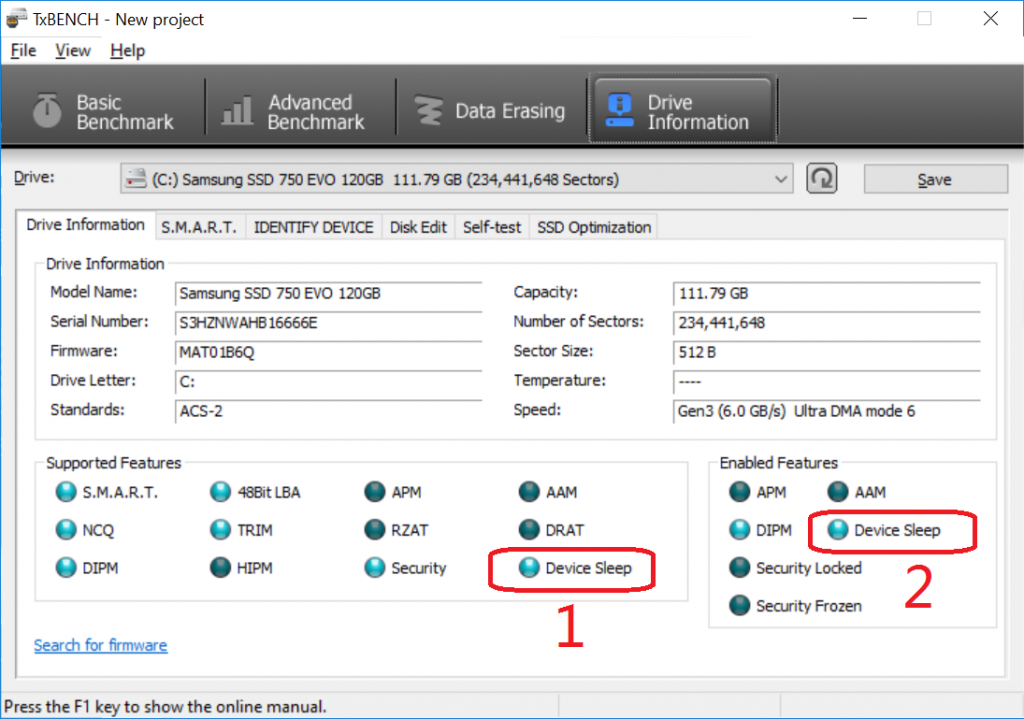This screenshot has height=719, width=1024.
Task: Click the Basic Benchmark stopwatch icon
Action: click(x=47, y=110)
